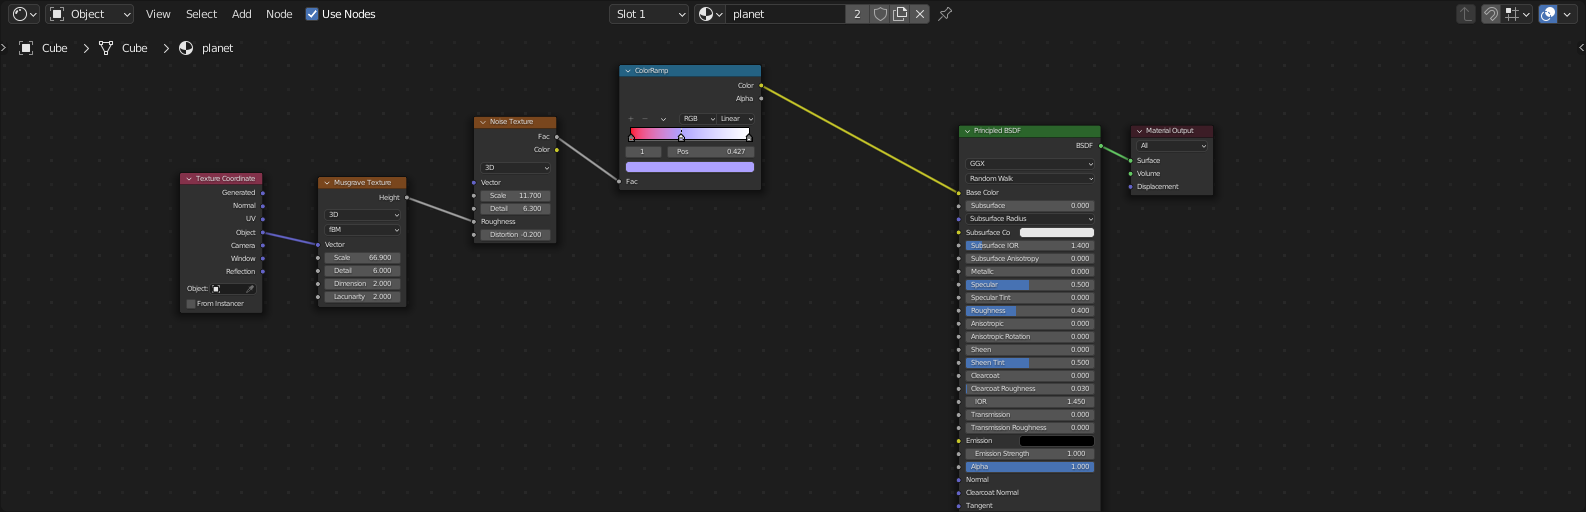1586x512 pixels.
Task: Open the purple ColorRamp stop color swatch
Action: click(690, 167)
